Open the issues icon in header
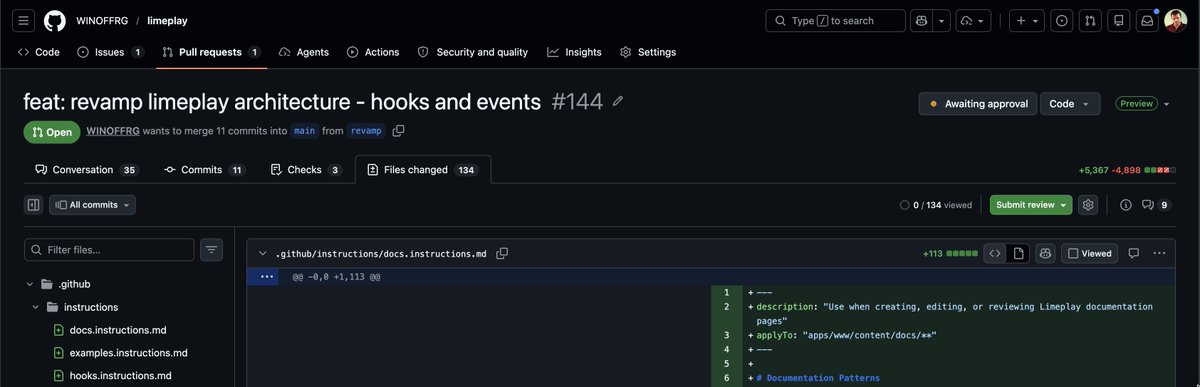The width and height of the screenshot is (1200, 387). [1062, 20]
